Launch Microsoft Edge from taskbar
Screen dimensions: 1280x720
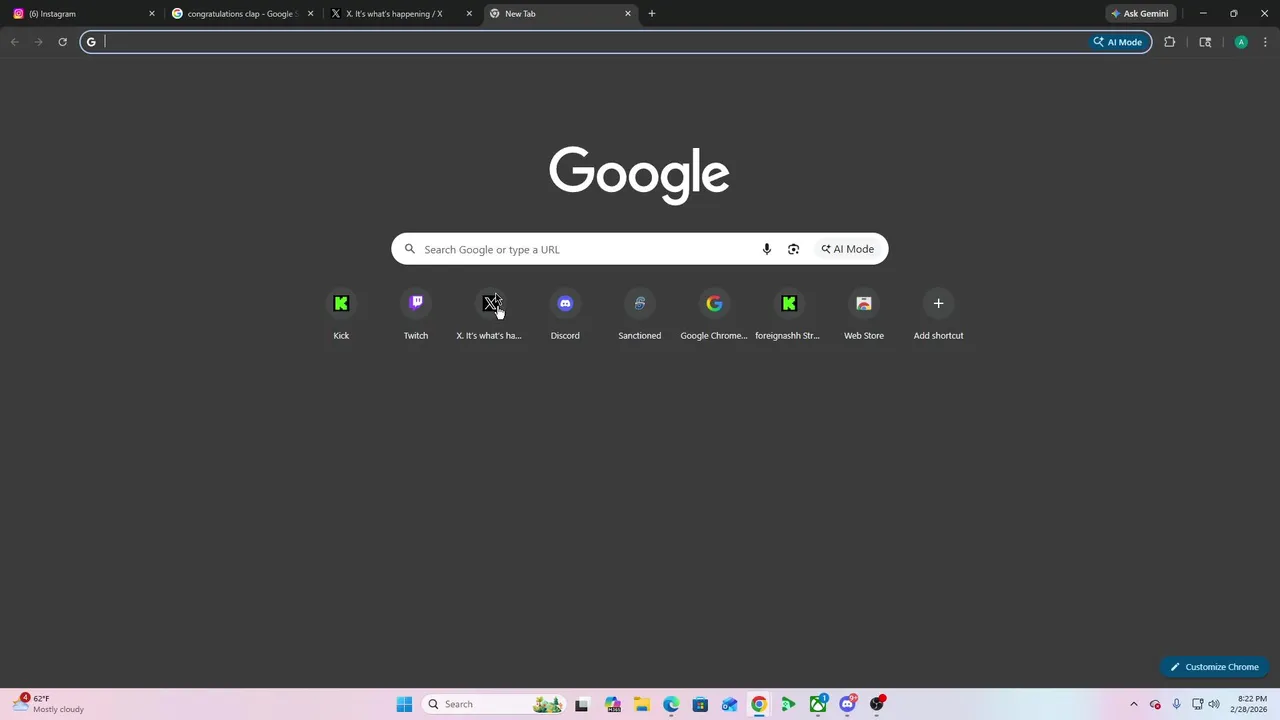coord(671,704)
